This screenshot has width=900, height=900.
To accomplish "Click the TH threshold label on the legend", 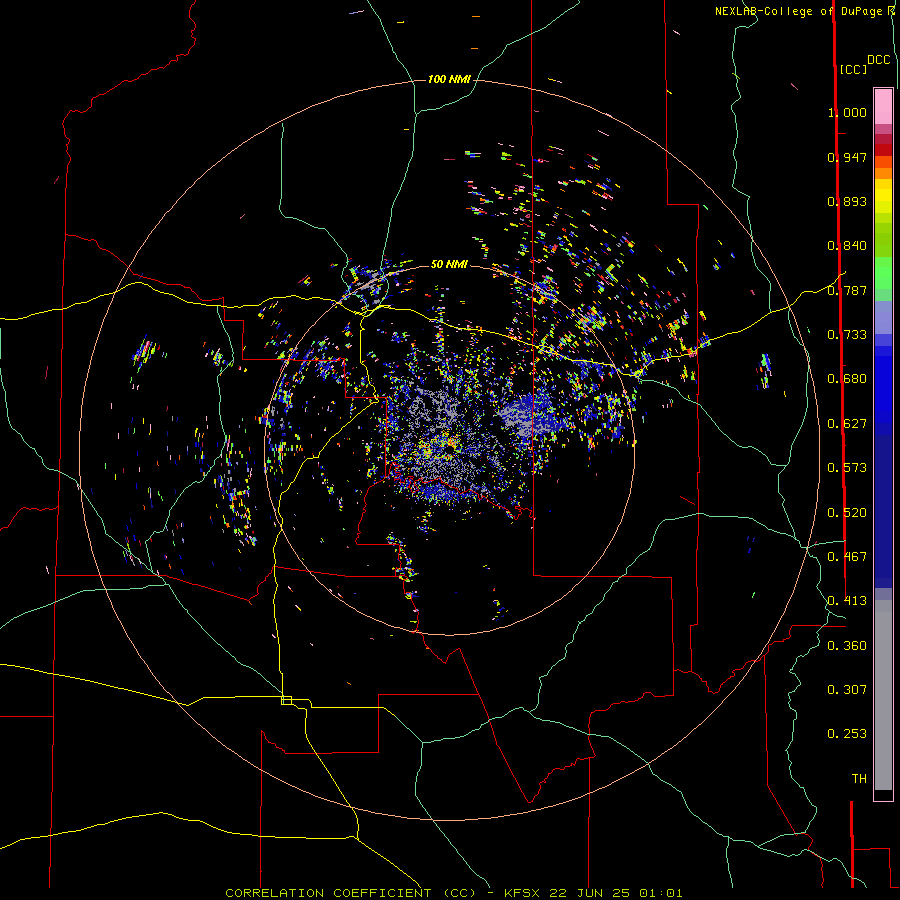I will (859, 779).
